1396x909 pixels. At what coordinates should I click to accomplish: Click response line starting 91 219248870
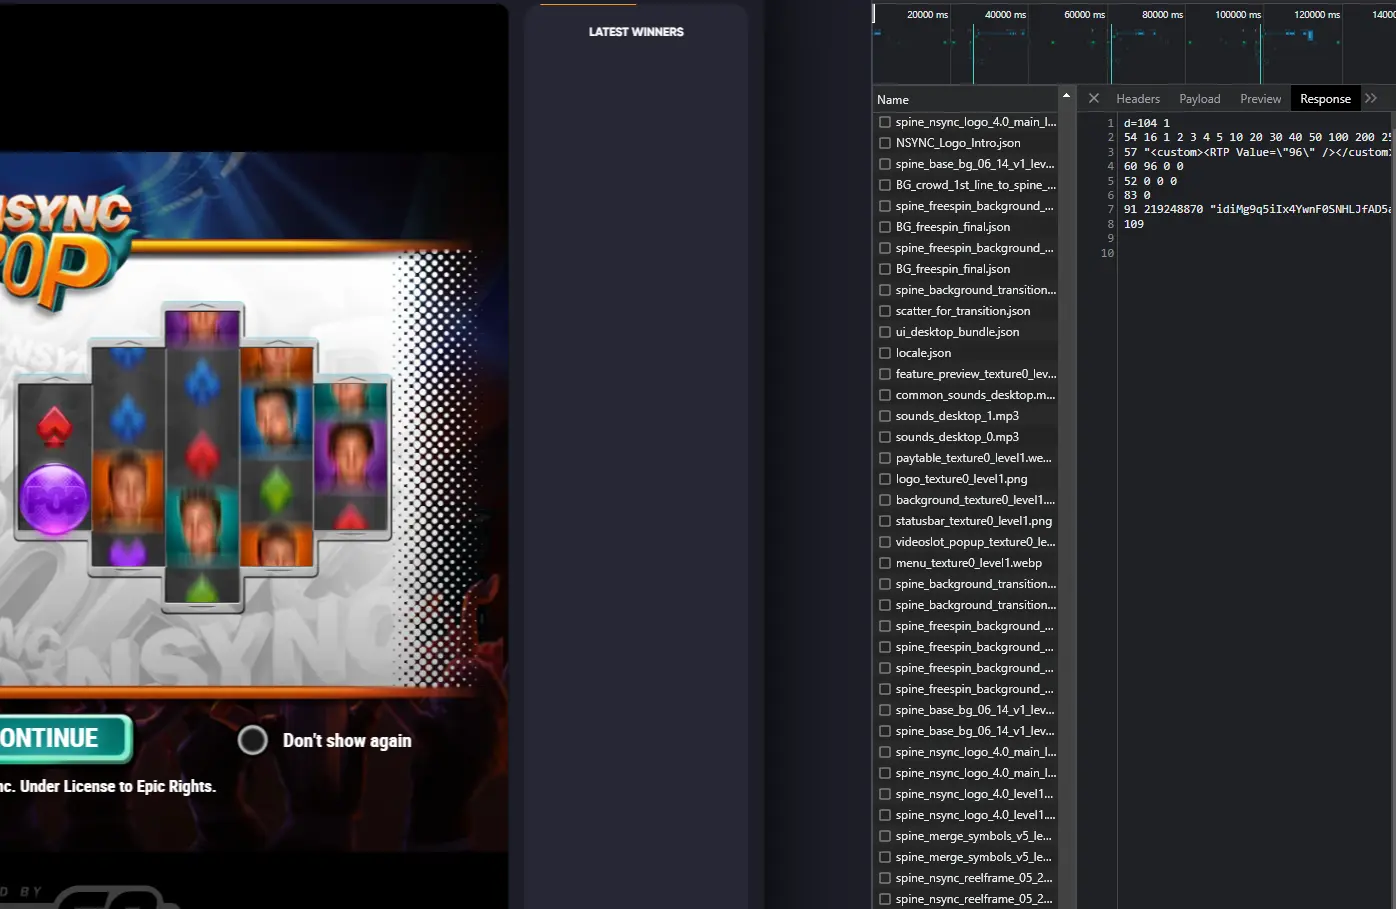coord(1257,209)
